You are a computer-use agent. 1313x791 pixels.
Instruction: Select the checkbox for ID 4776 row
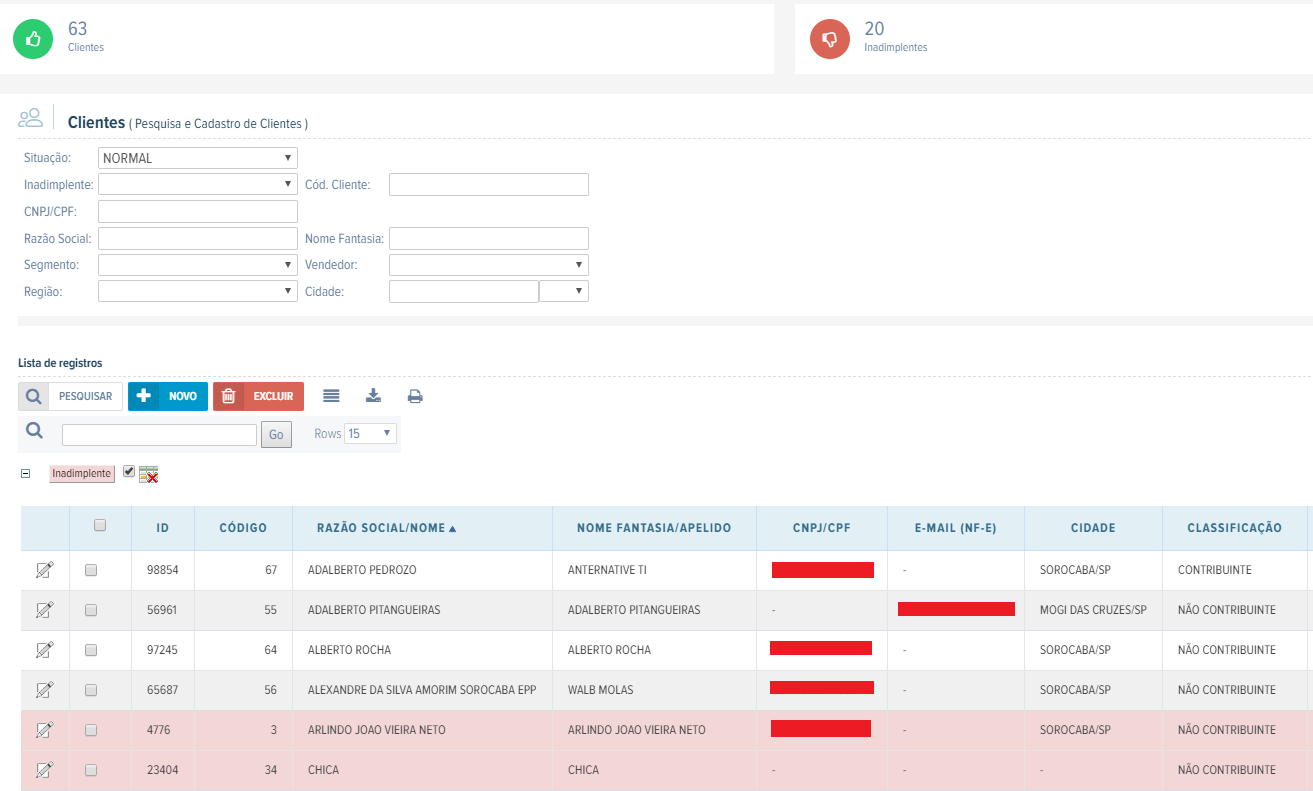coord(91,730)
